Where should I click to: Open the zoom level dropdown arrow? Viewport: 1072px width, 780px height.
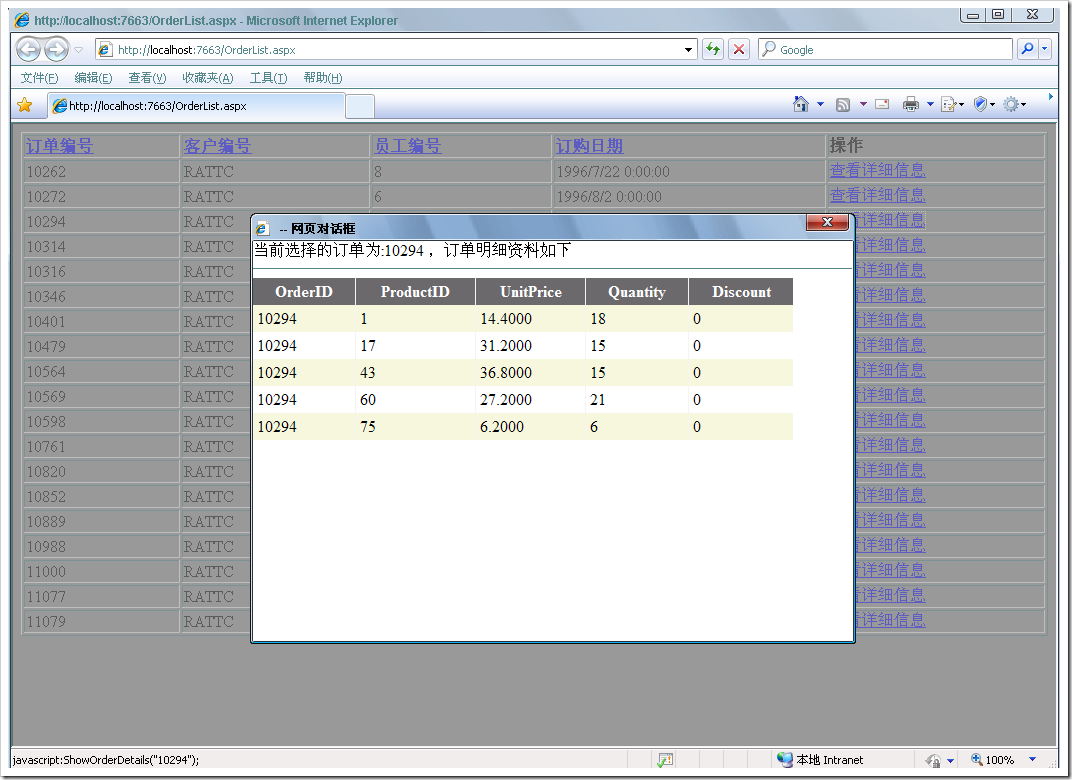pos(1033,760)
